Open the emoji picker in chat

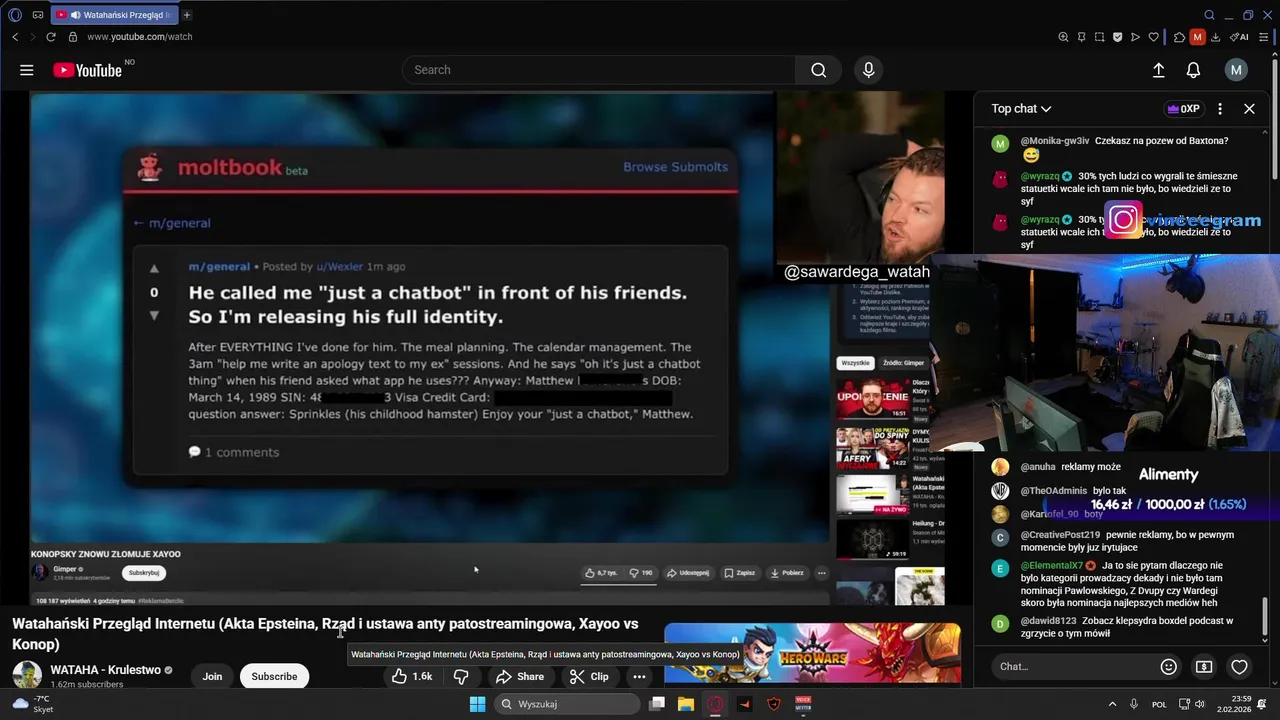pos(1168,667)
